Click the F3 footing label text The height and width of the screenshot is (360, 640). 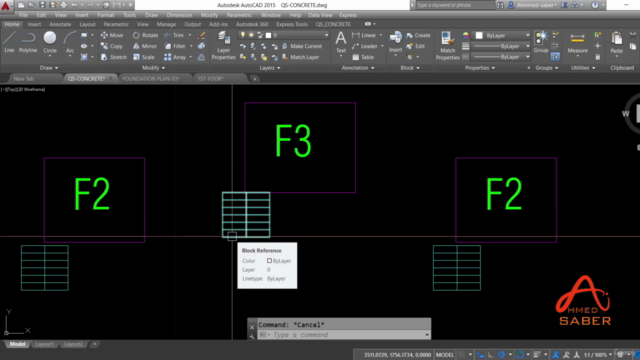(293, 141)
